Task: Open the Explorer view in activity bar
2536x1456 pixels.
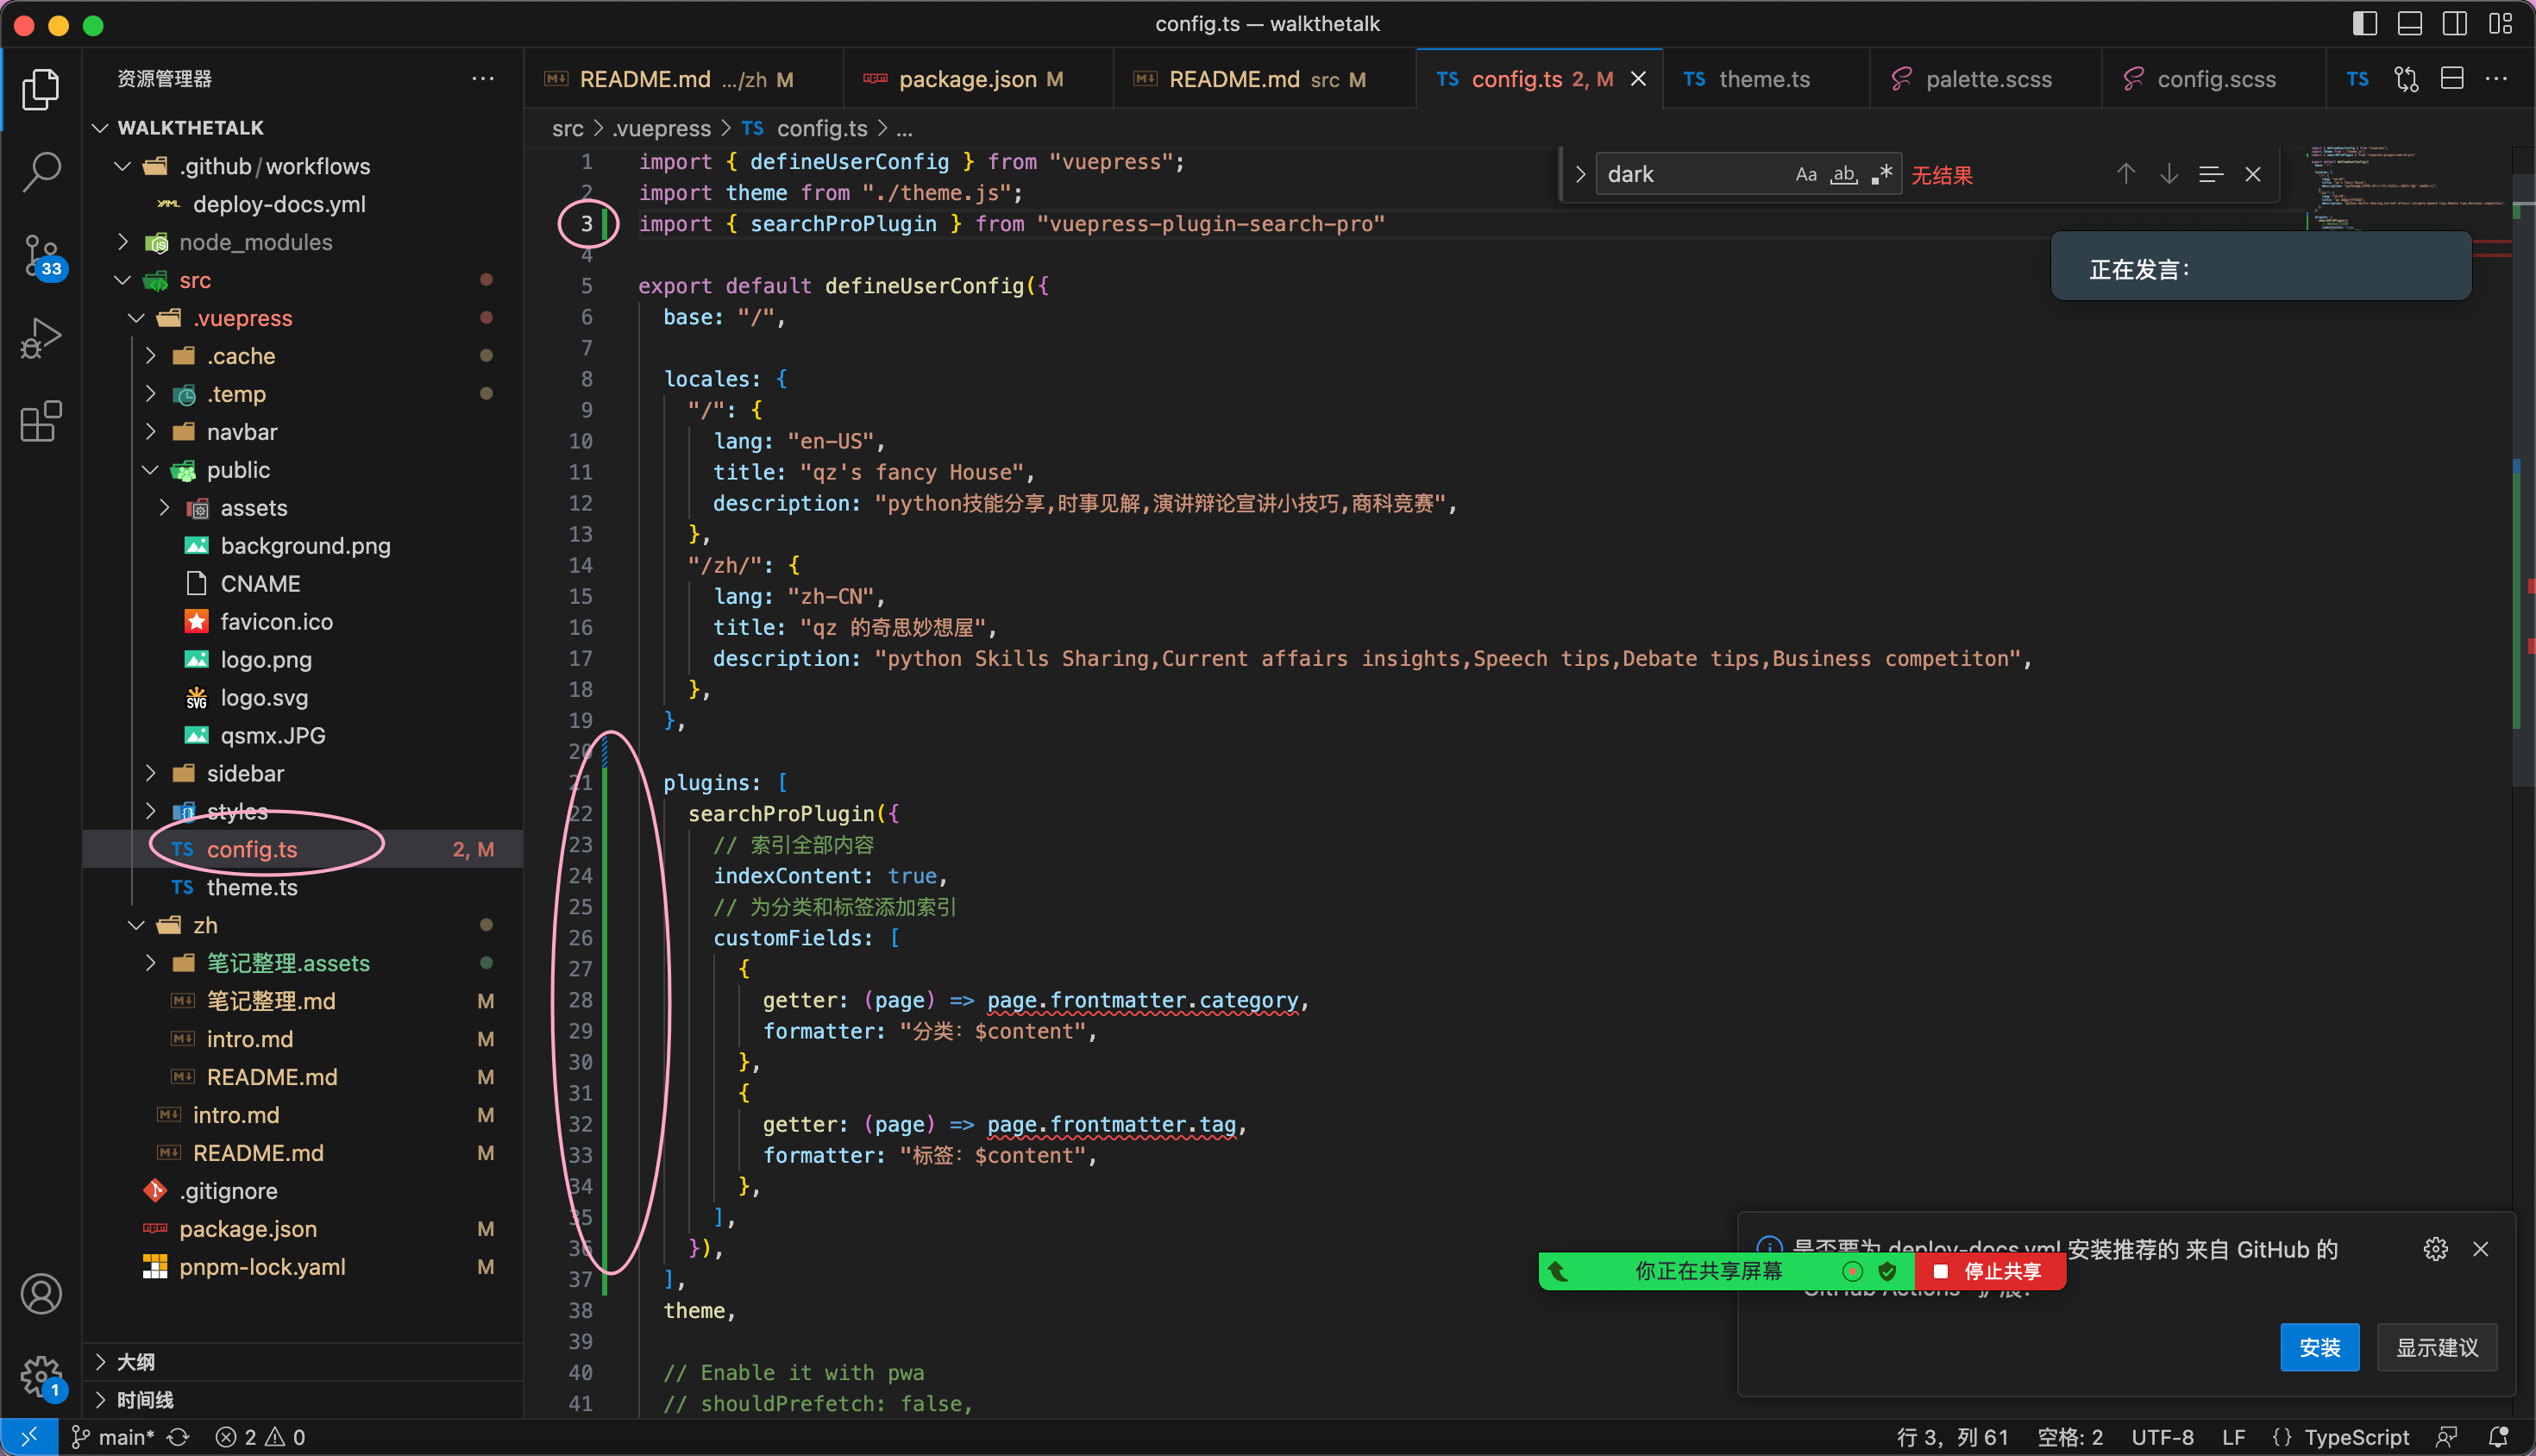Action: [40, 90]
